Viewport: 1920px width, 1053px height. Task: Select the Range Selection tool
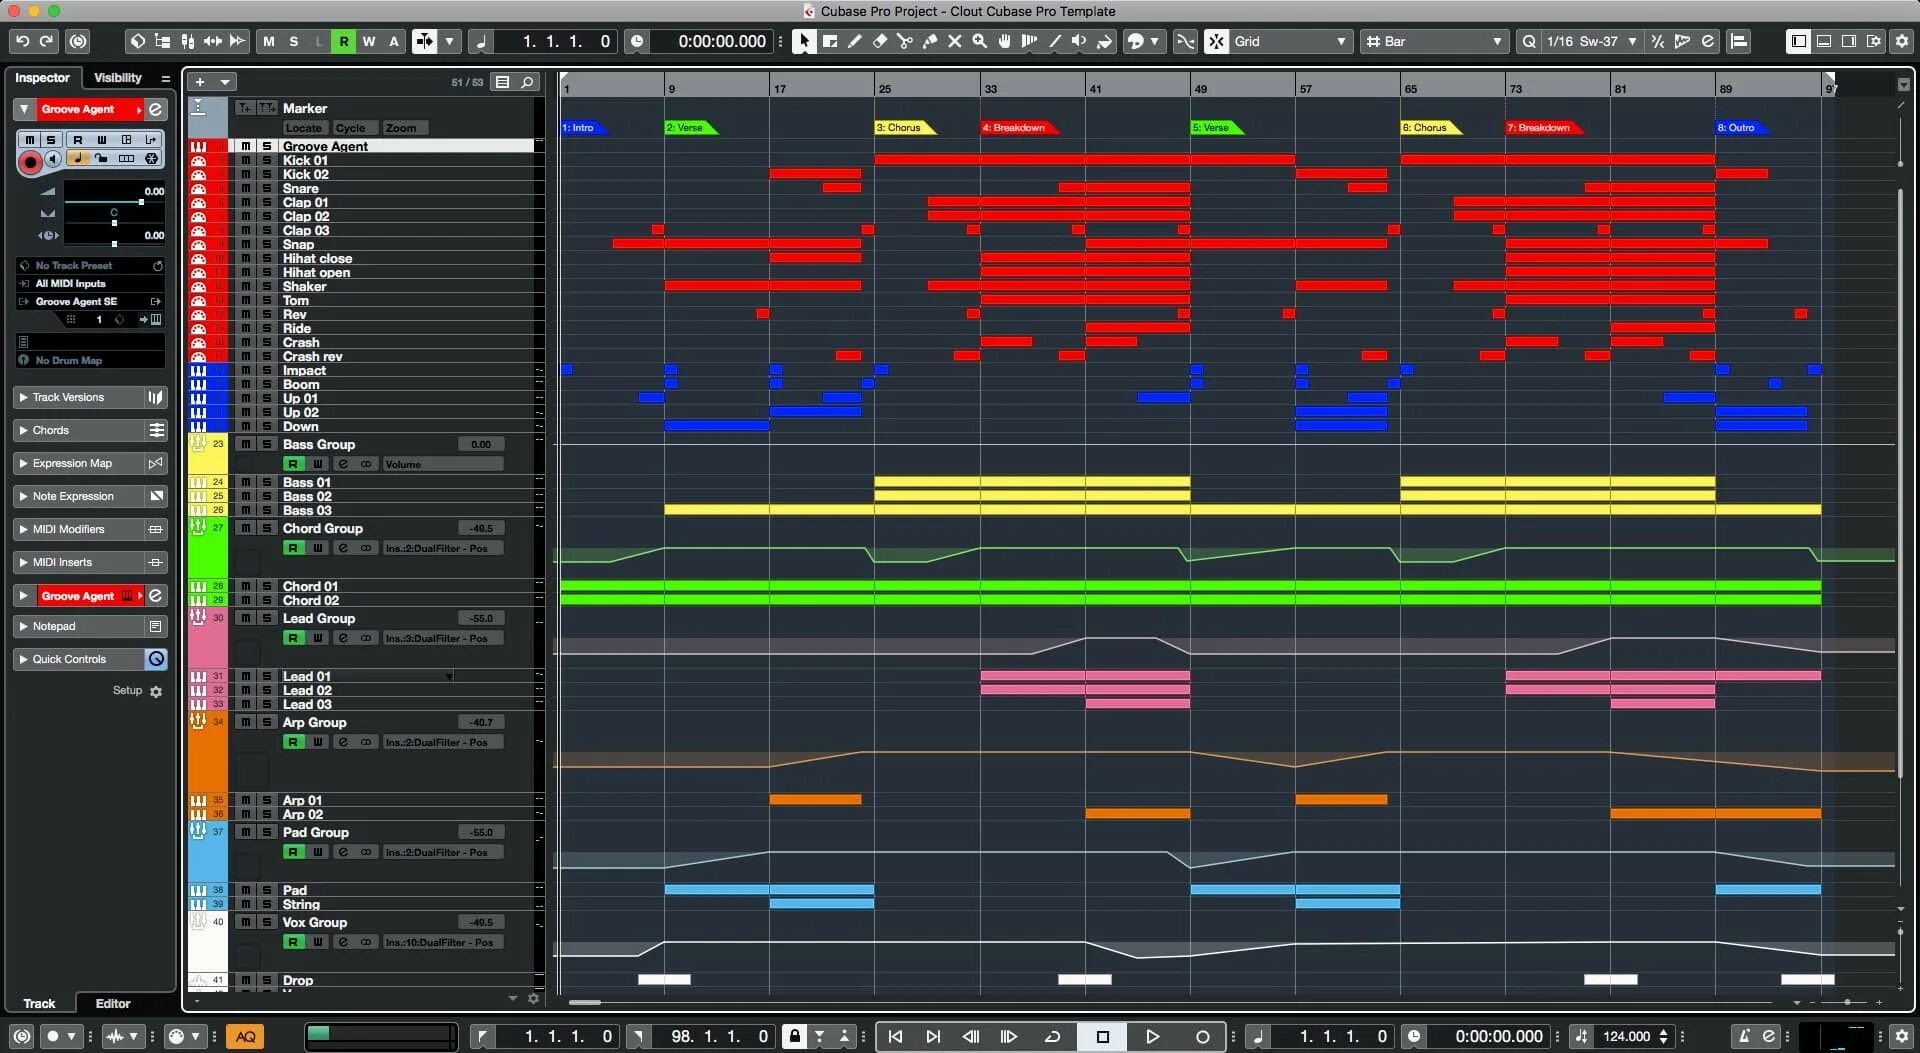(x=829, y=41)
